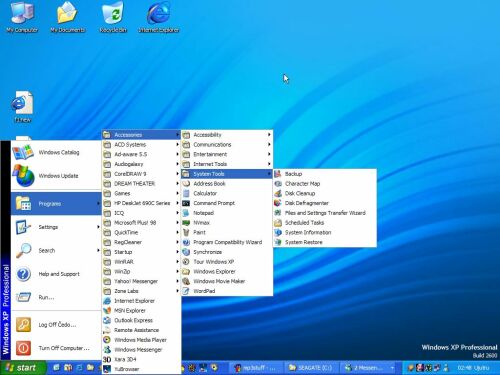500x375 pixels.
Task: Open the HP DeskJet 690C Series group
Action: [x=141, y=203]
